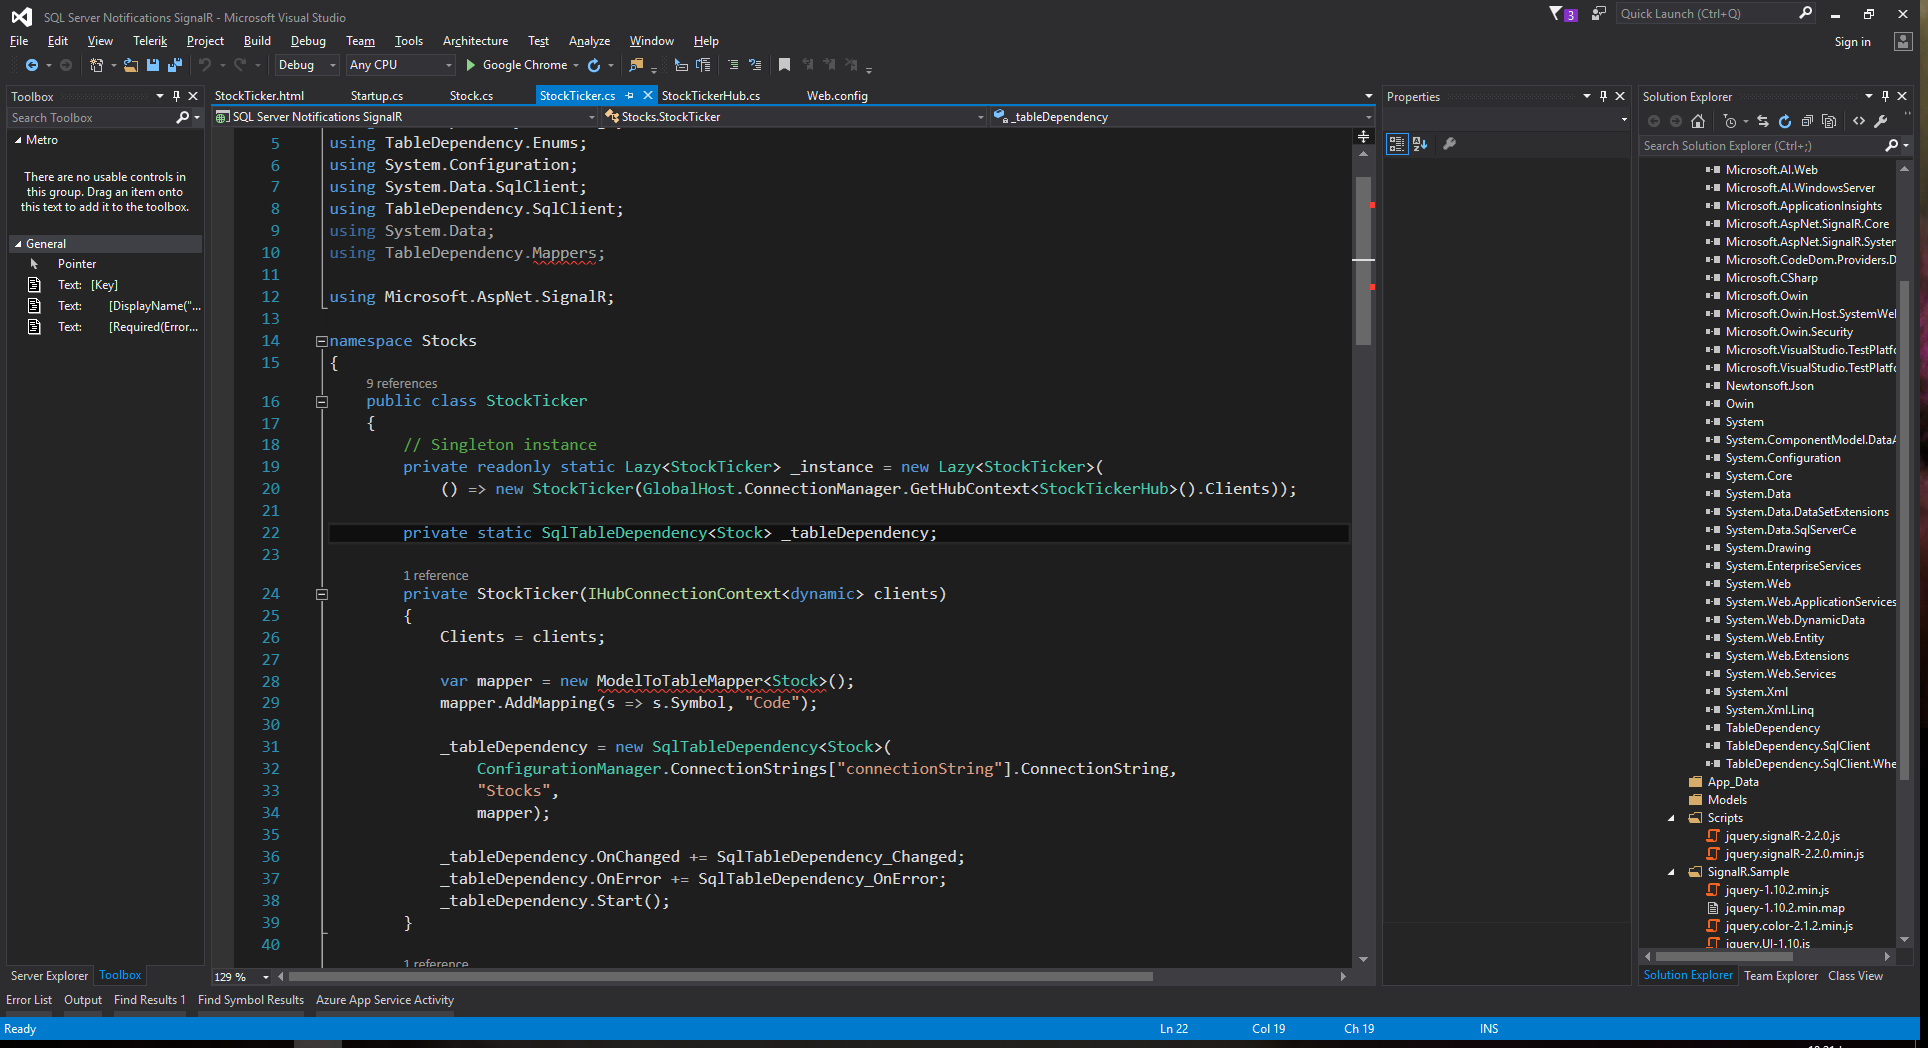The image size is (1928, 1048).
Task: Refresh the Solution Explorer
Action: 1785,120
